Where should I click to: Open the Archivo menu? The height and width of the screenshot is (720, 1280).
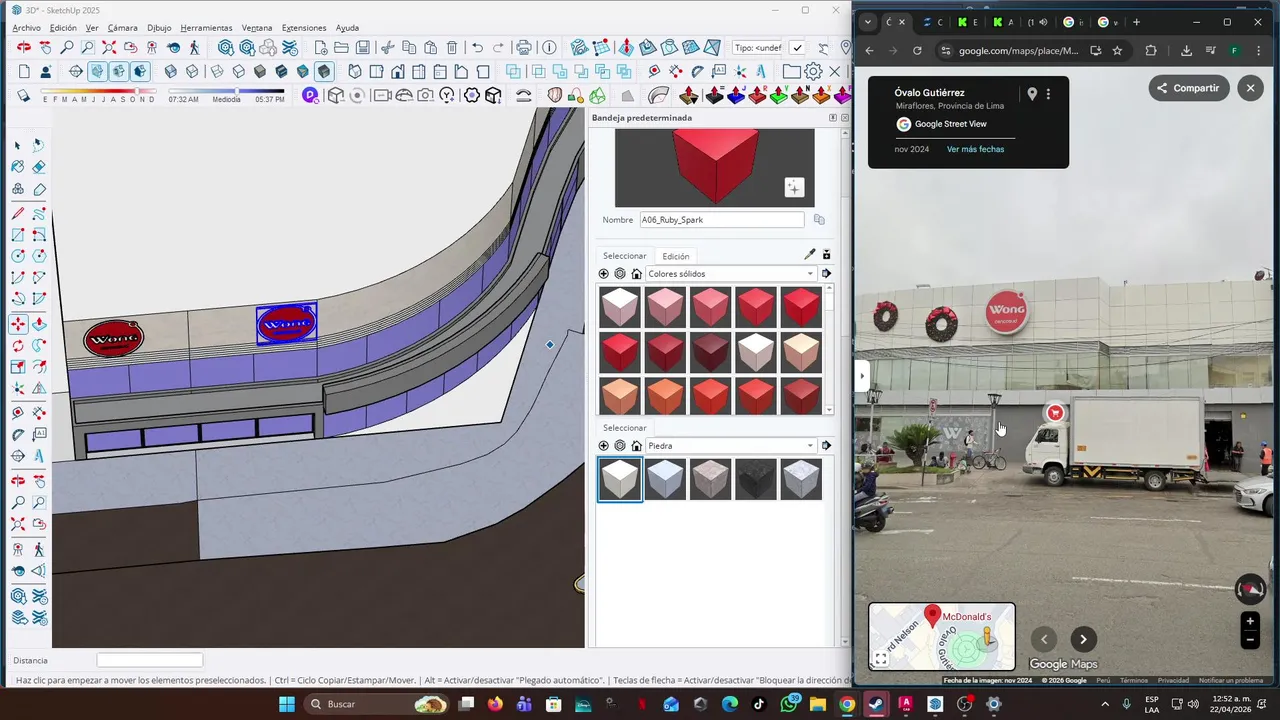pyautogui.click(x=27, y=28)
